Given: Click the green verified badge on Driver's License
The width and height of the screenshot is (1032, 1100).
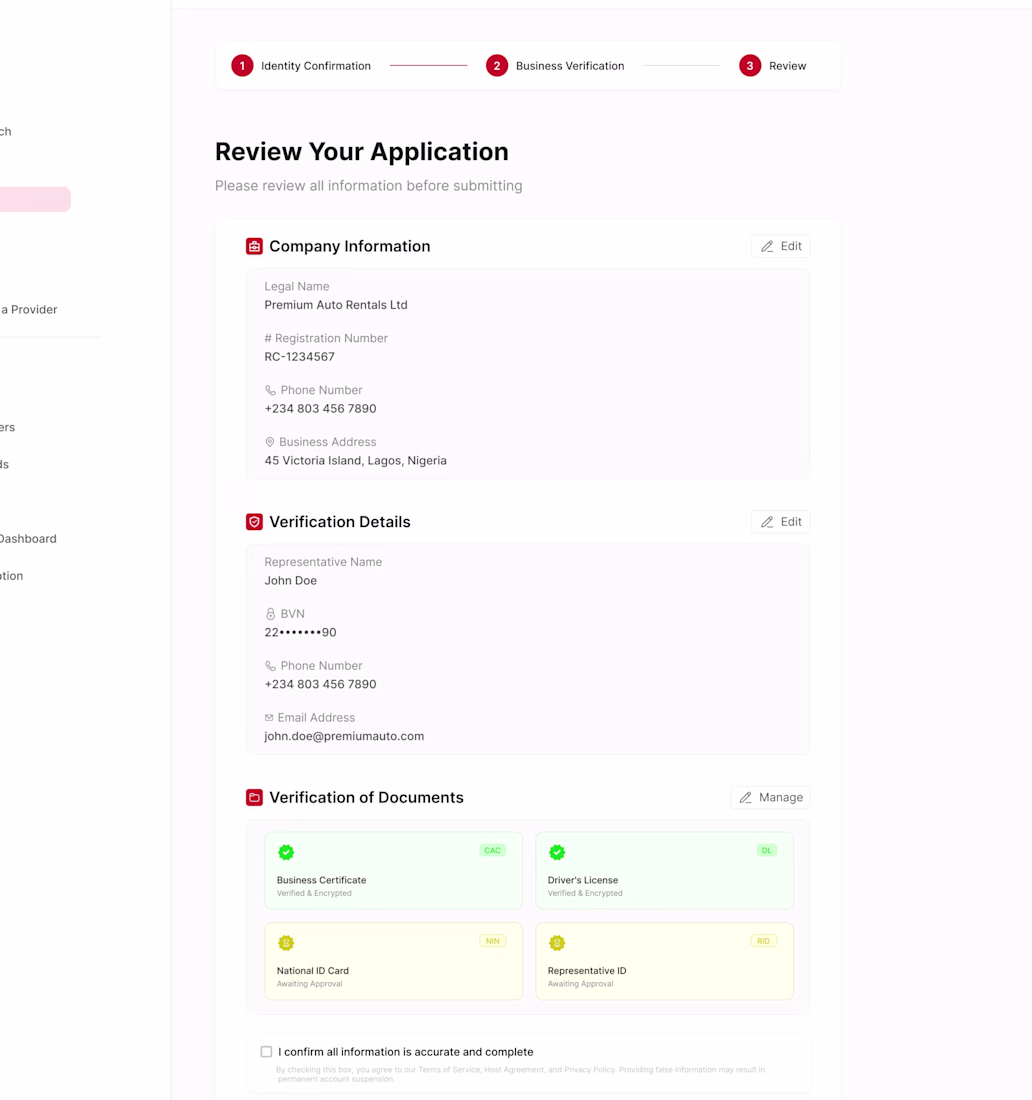Looking at the screenshot, I should click(x=557, y=852).
